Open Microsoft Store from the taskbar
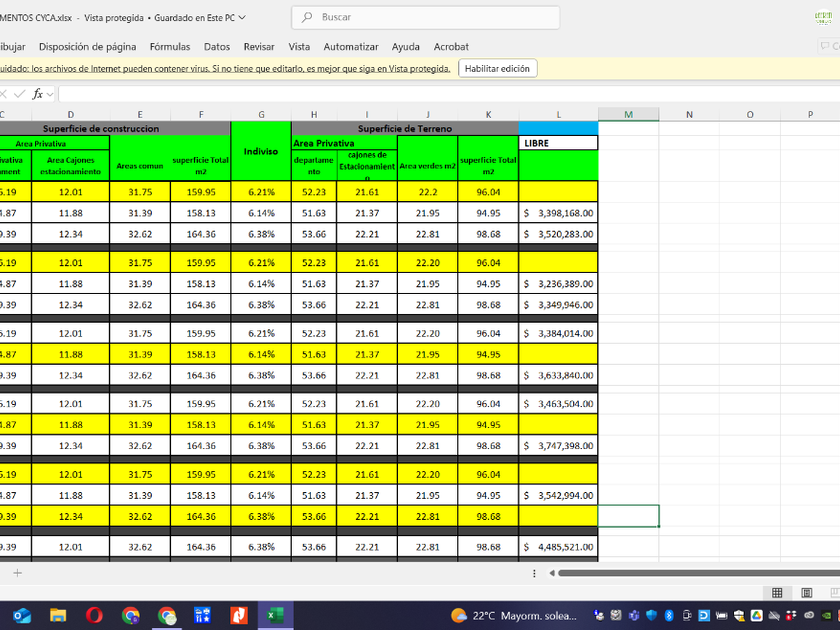Image resolution: width=840 pixels, height=630 pixels. 202,615
